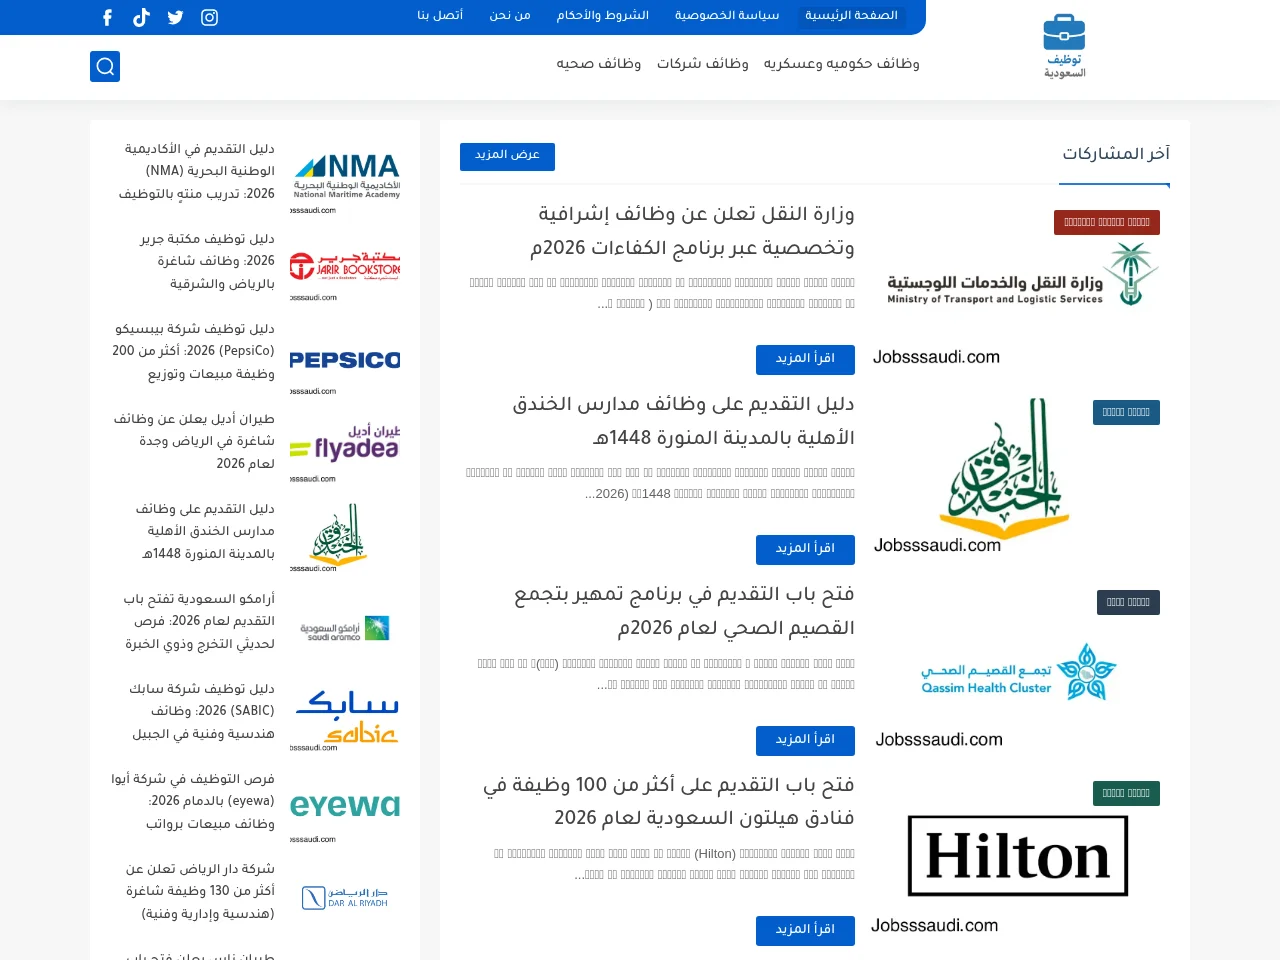Click اقرأ المزيد for Hilton hotels post

tap(805, 930)
